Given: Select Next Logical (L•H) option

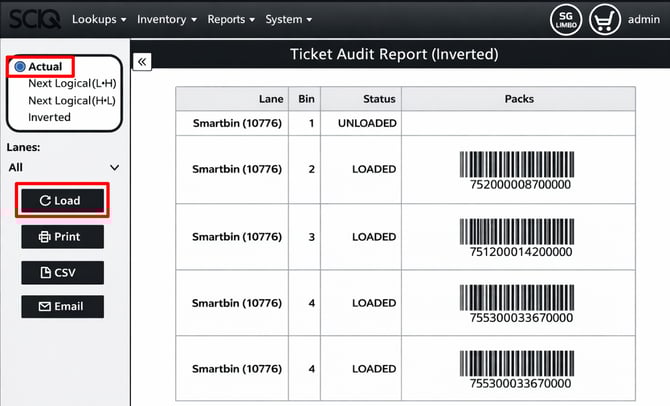Looking at the screenshot, I should point(72,83).
